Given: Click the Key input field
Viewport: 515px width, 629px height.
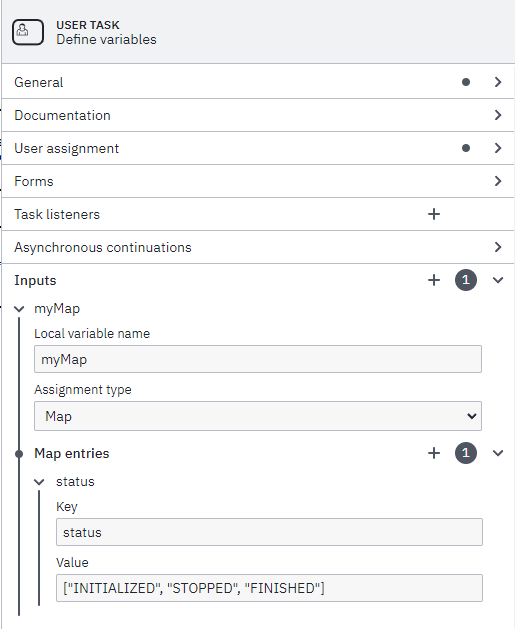Looking at the screenshot, I should pos(269,532).
